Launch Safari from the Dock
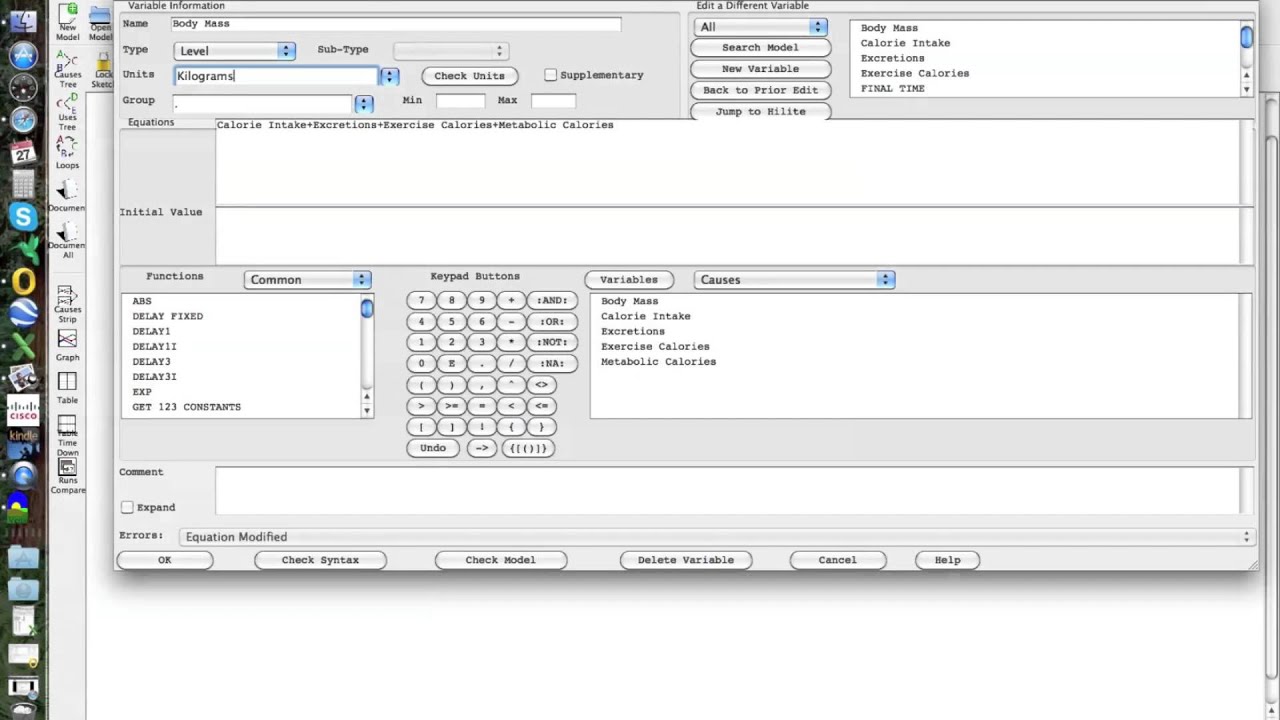 (x=23, y=121)
